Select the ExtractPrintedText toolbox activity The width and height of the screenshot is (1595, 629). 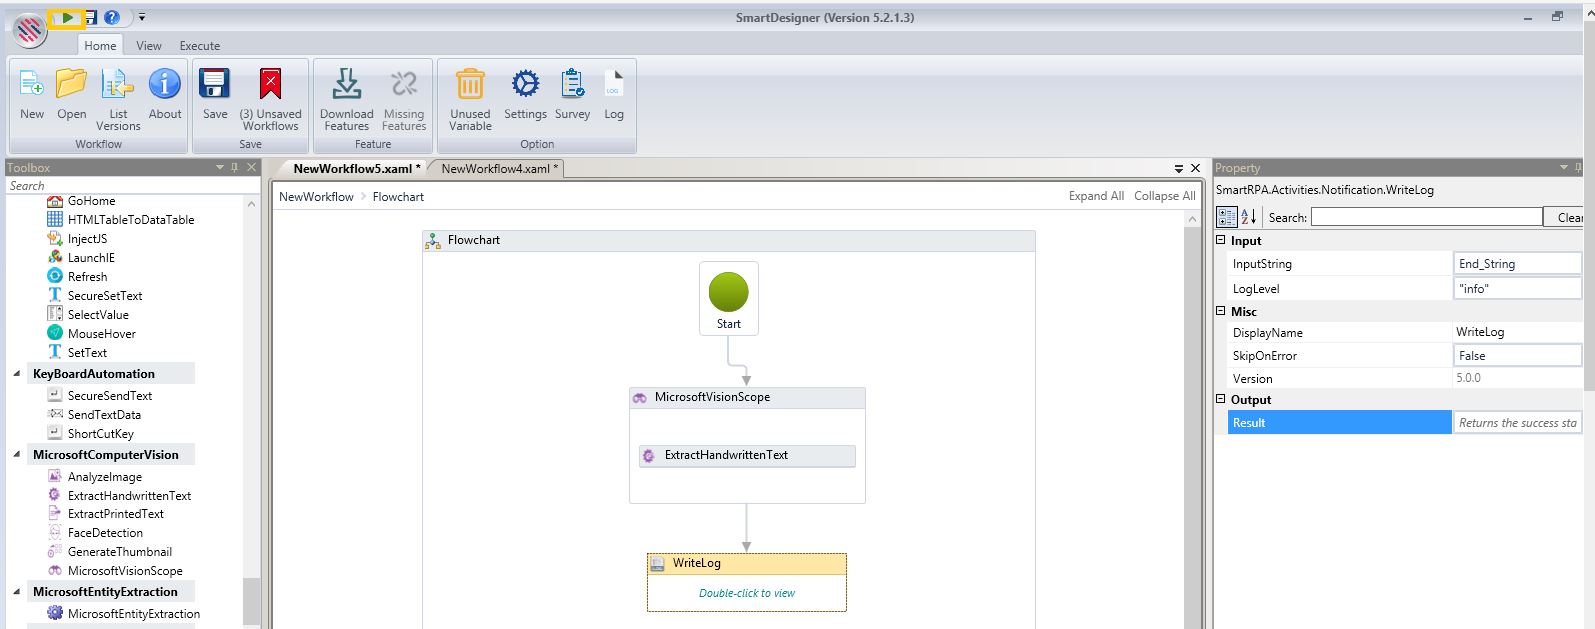tap(115, 514)
